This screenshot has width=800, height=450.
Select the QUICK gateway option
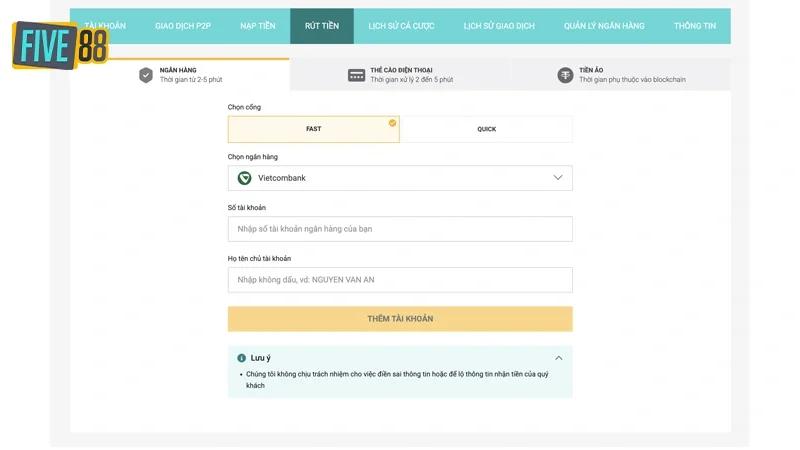click(487, 129)
